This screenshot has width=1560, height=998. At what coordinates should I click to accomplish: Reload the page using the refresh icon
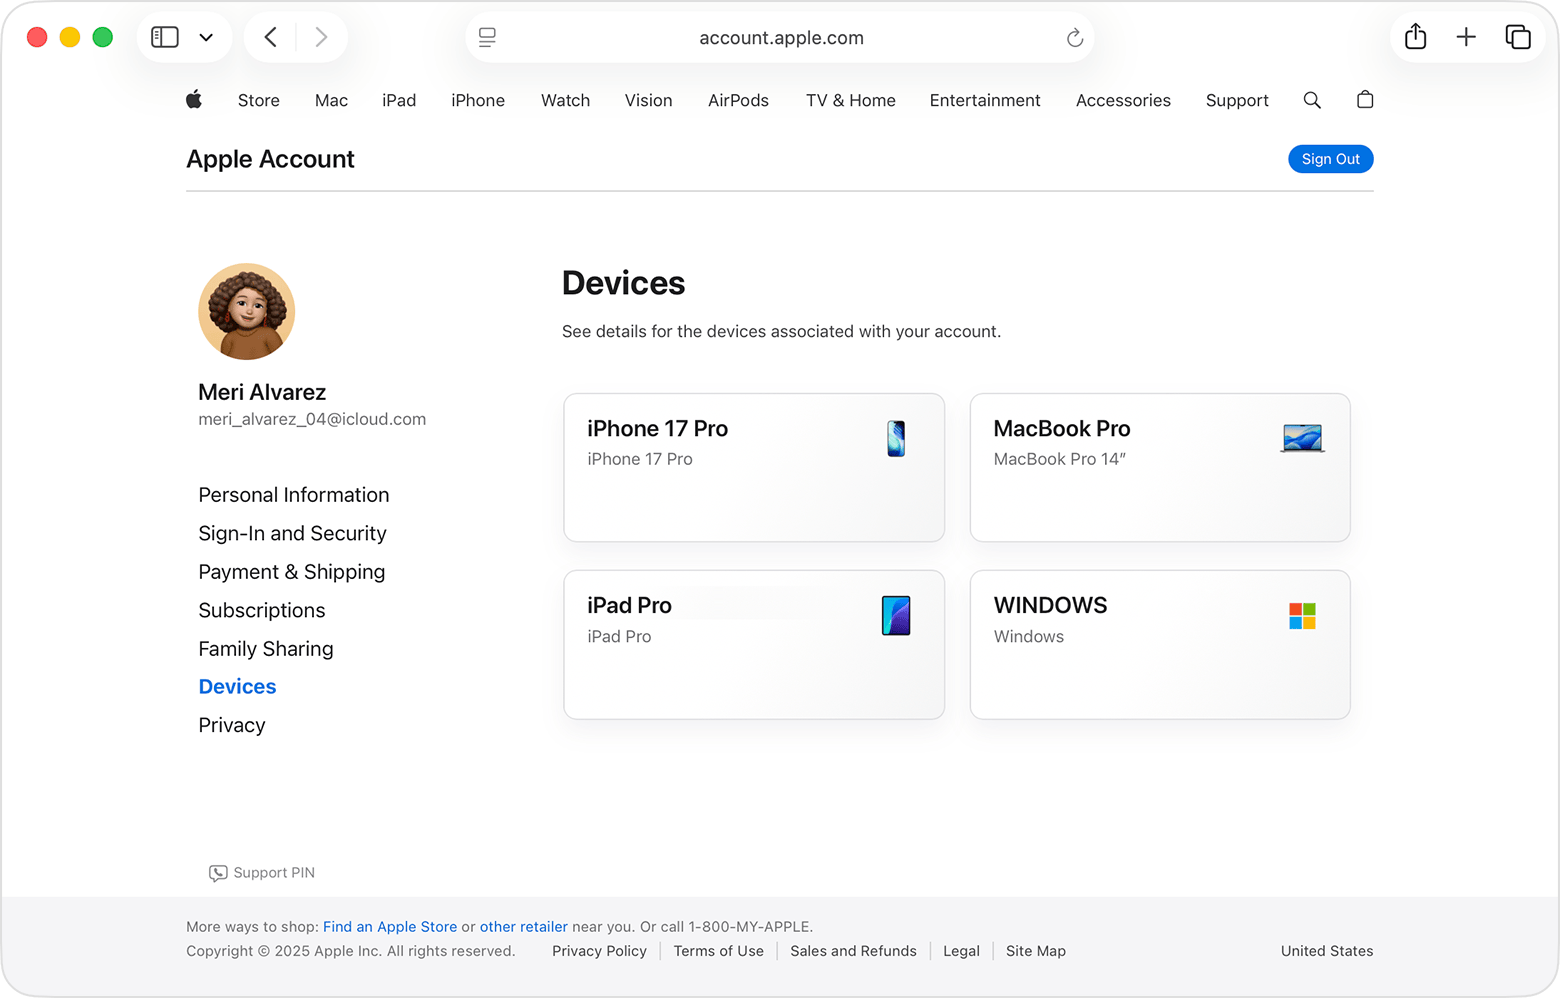click(x=1074, y=37)
